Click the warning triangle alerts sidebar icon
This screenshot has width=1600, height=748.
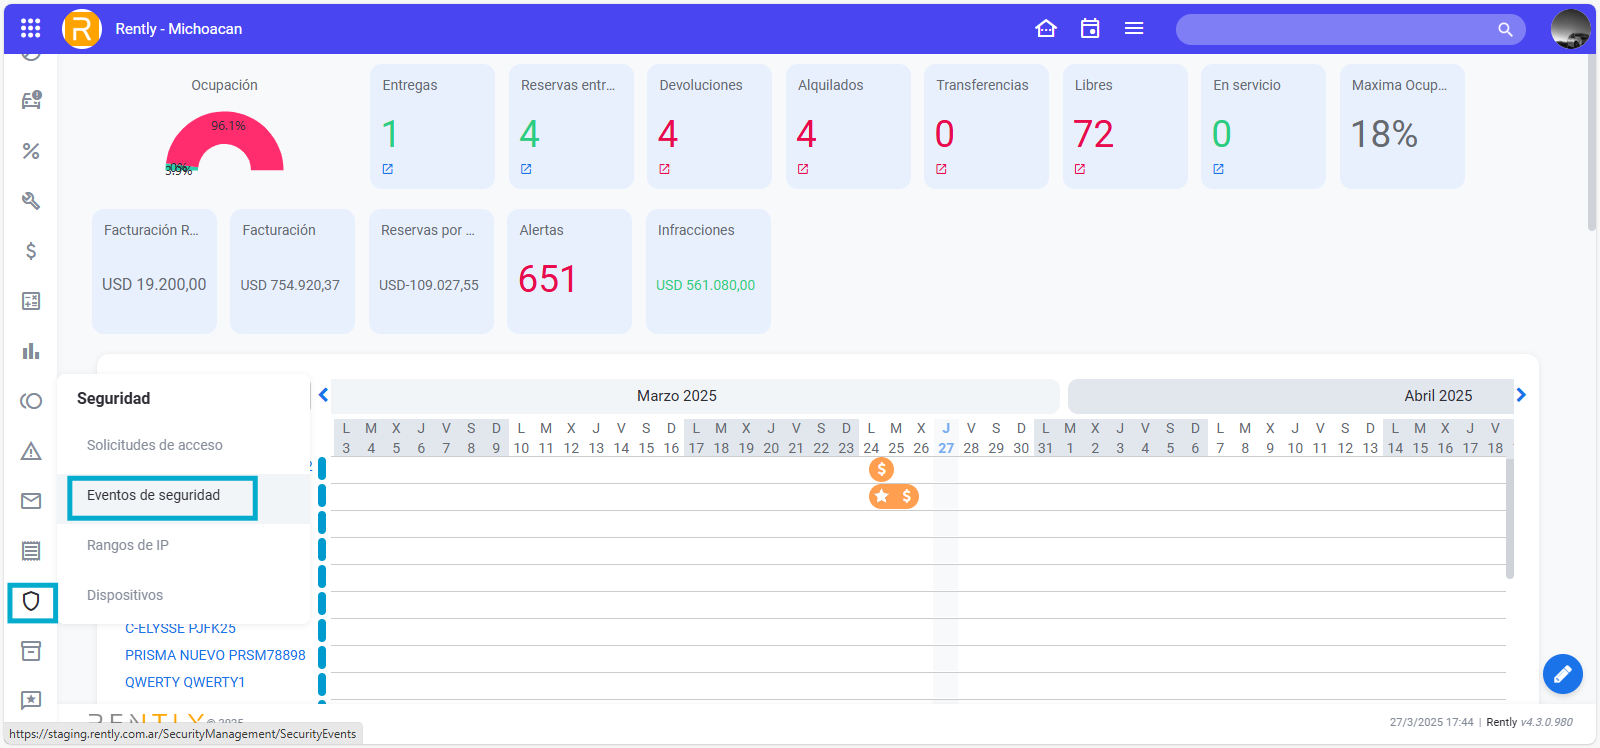[x=31, y=451]
